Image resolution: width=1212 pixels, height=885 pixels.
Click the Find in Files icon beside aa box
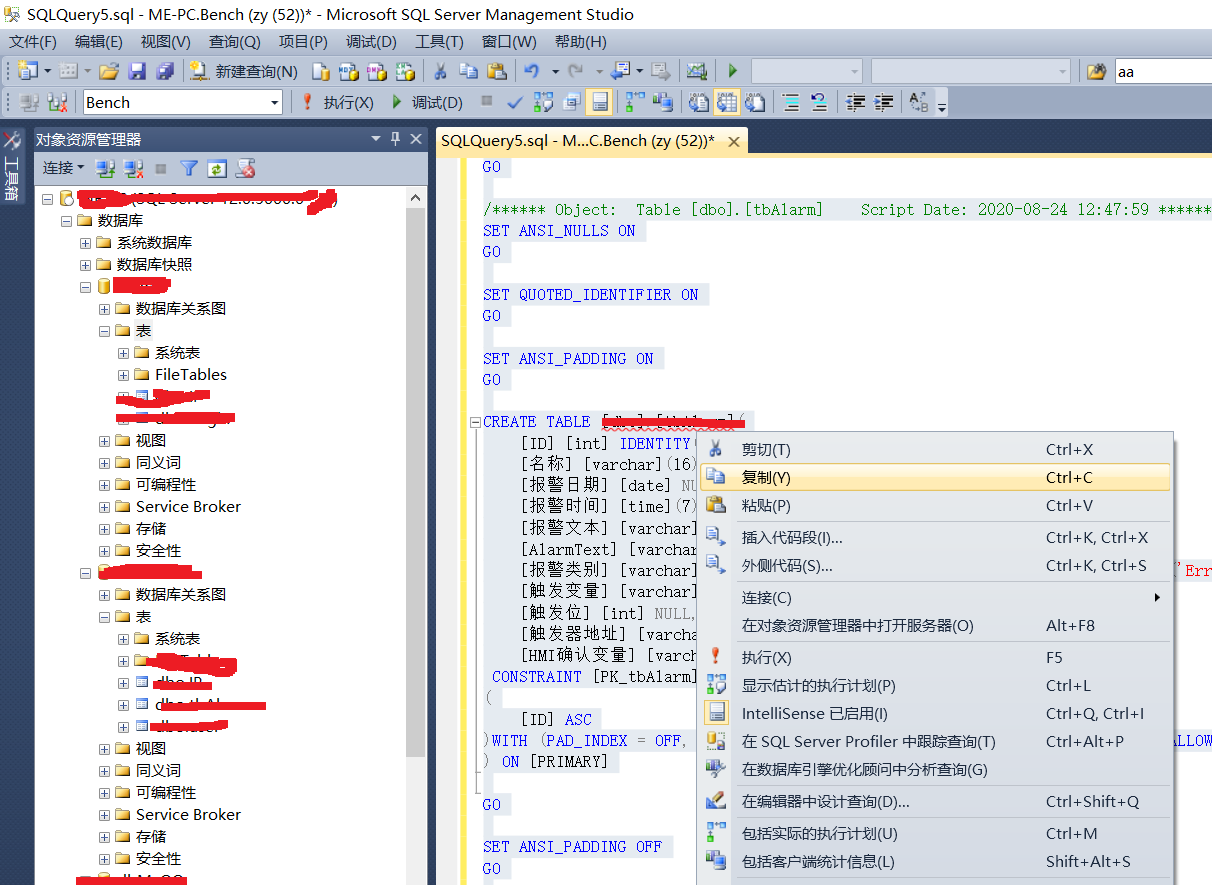(x=1097, y=71)
